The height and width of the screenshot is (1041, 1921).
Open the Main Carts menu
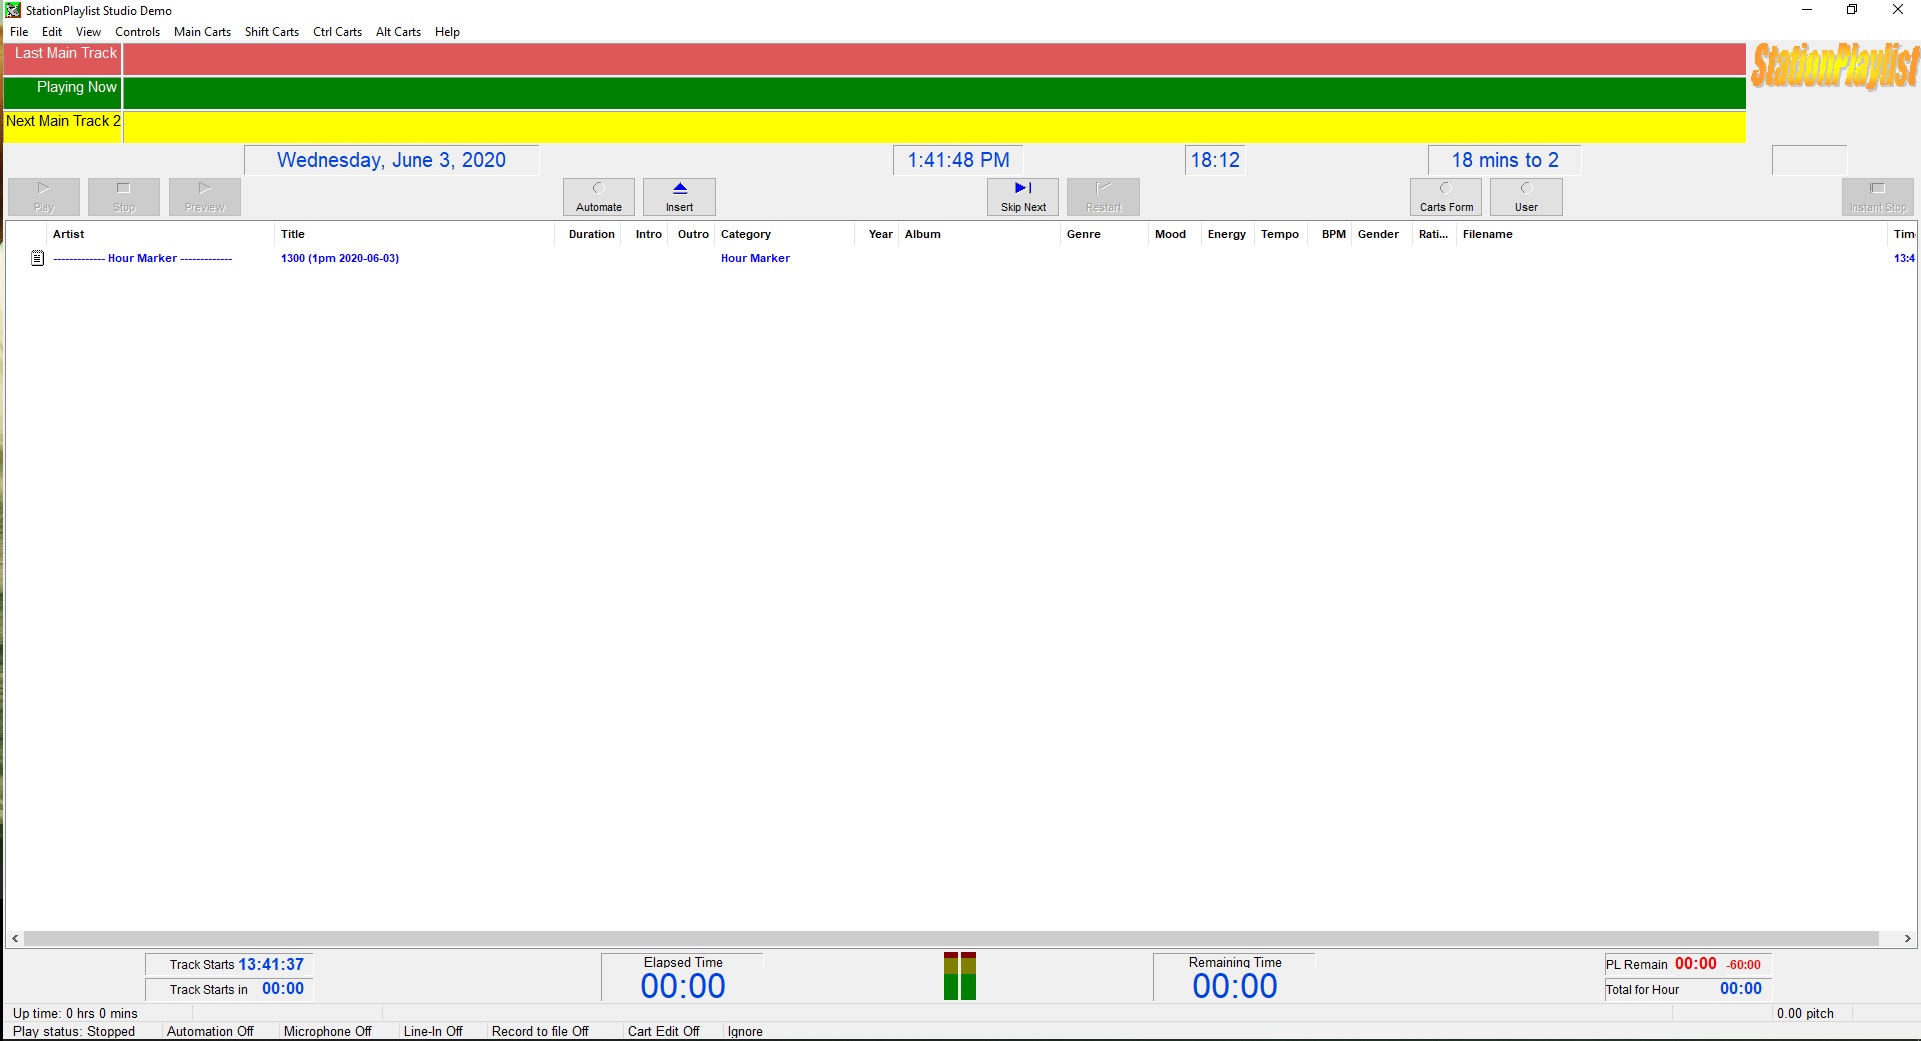click(202, 32)
